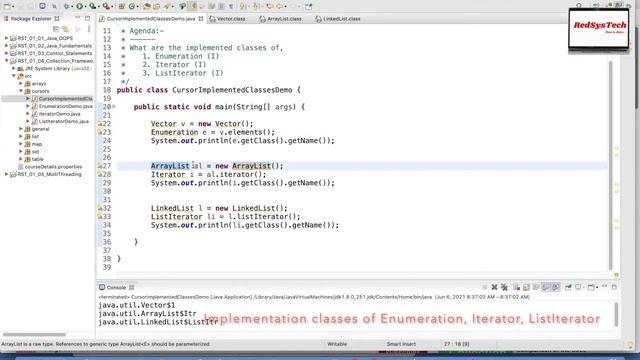
Task: Click the green Run button in toolbar
Action: pos(79,6)
